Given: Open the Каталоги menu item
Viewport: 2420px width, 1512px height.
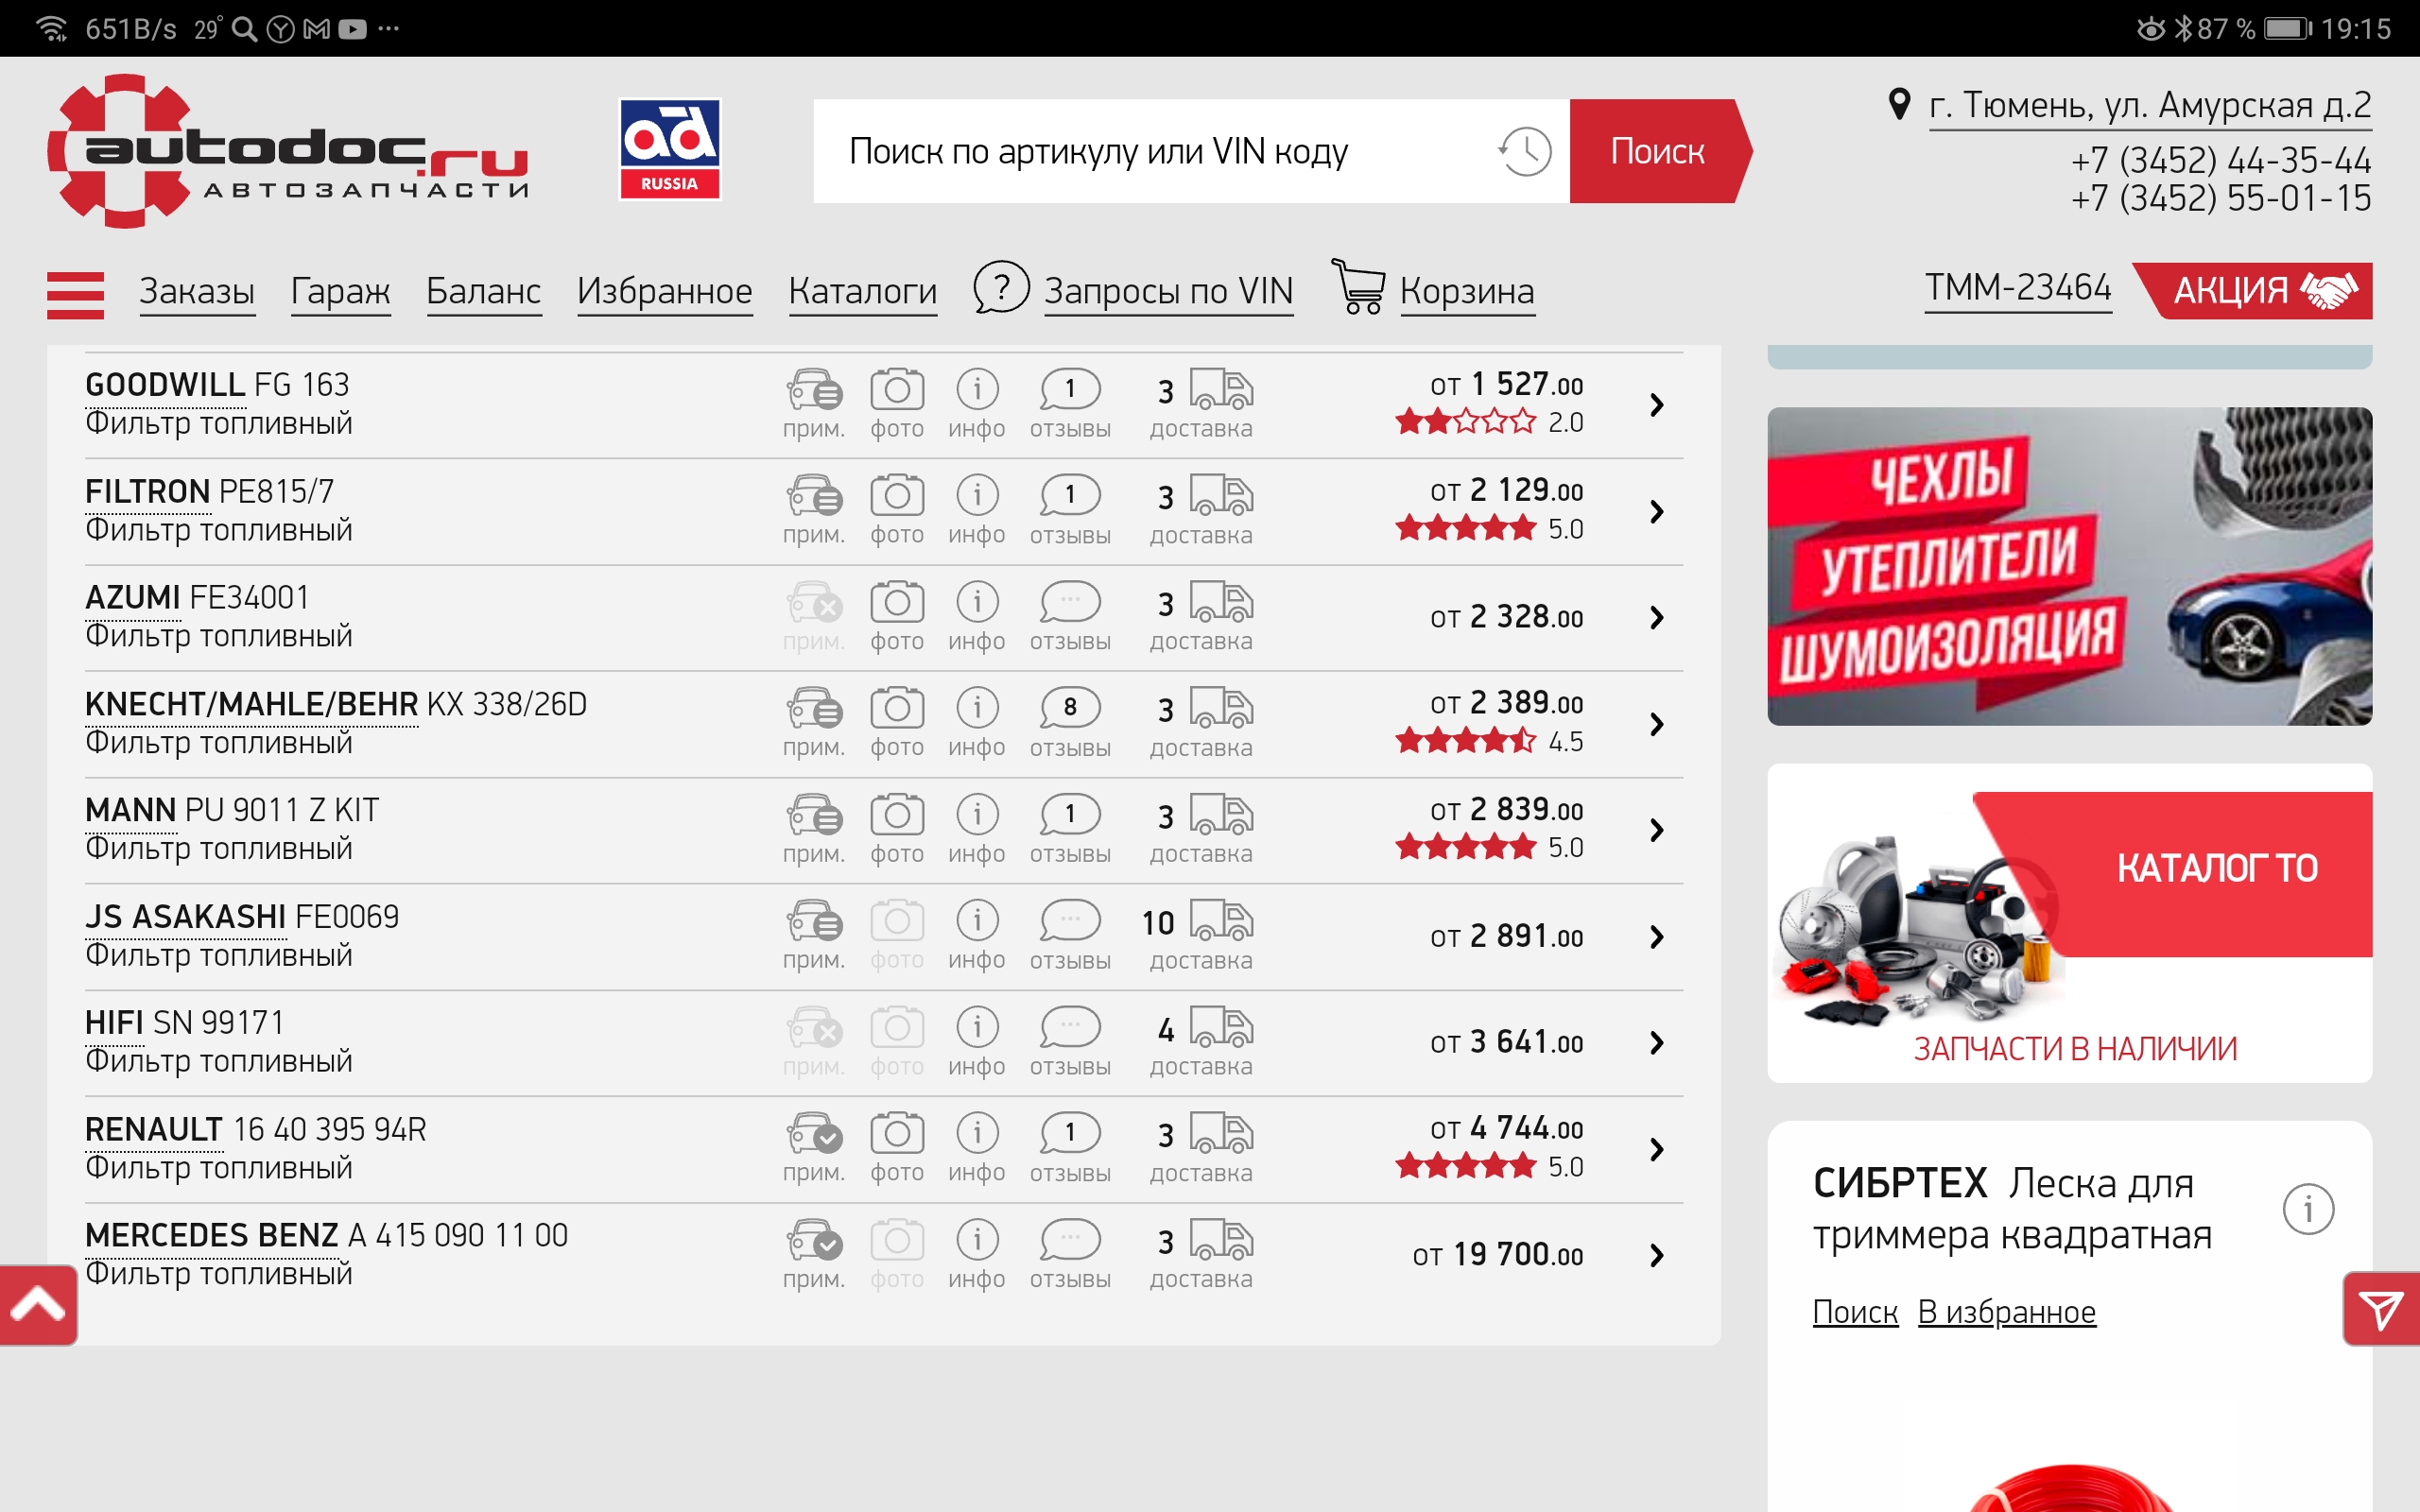Looking at the screenshot, I should pos(863,291).
